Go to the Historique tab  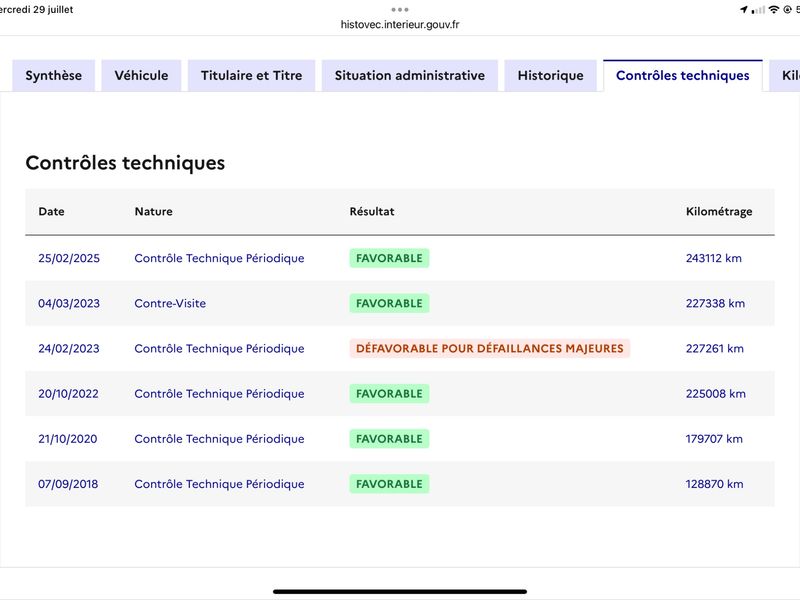tap(551, 76)
